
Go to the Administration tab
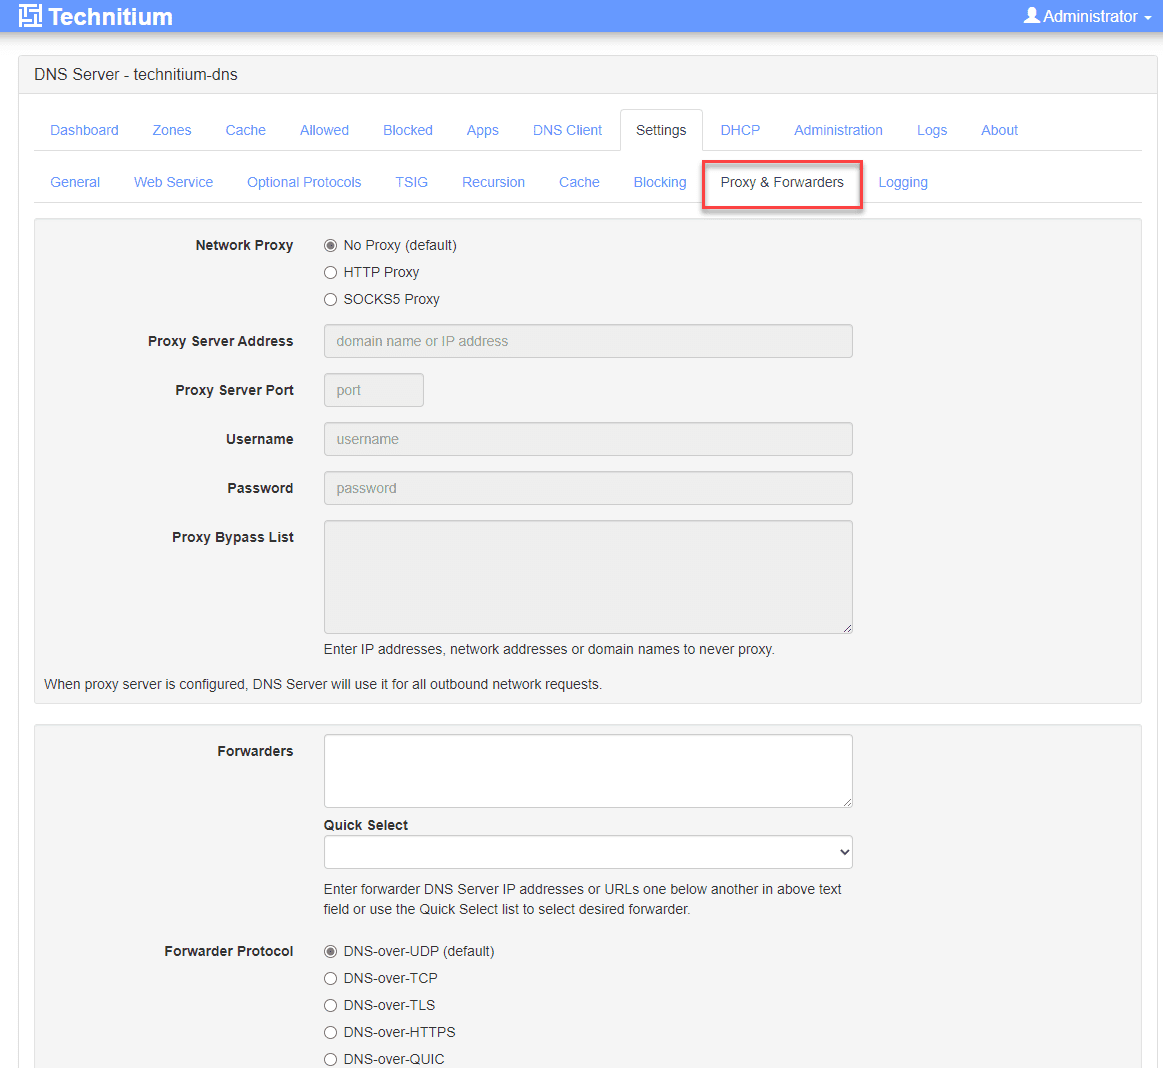(x=838, y=131)
